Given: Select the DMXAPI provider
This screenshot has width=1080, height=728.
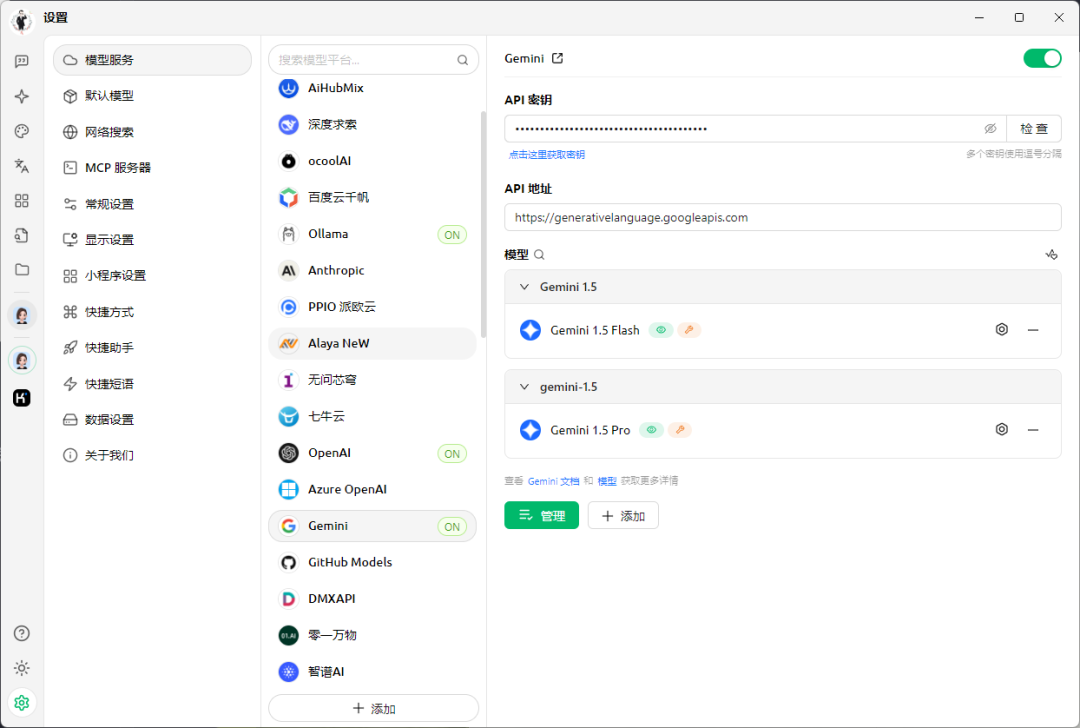Looking at the screenshot, I should [372, 599].
